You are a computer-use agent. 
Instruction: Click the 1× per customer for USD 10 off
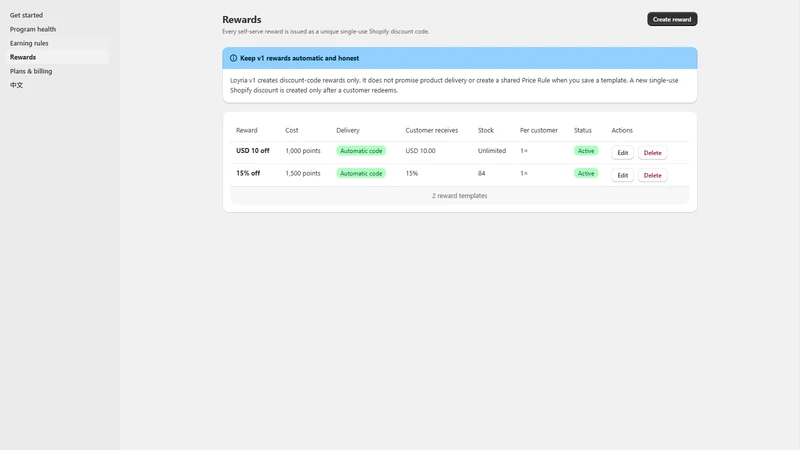click(x=524, y=151)
